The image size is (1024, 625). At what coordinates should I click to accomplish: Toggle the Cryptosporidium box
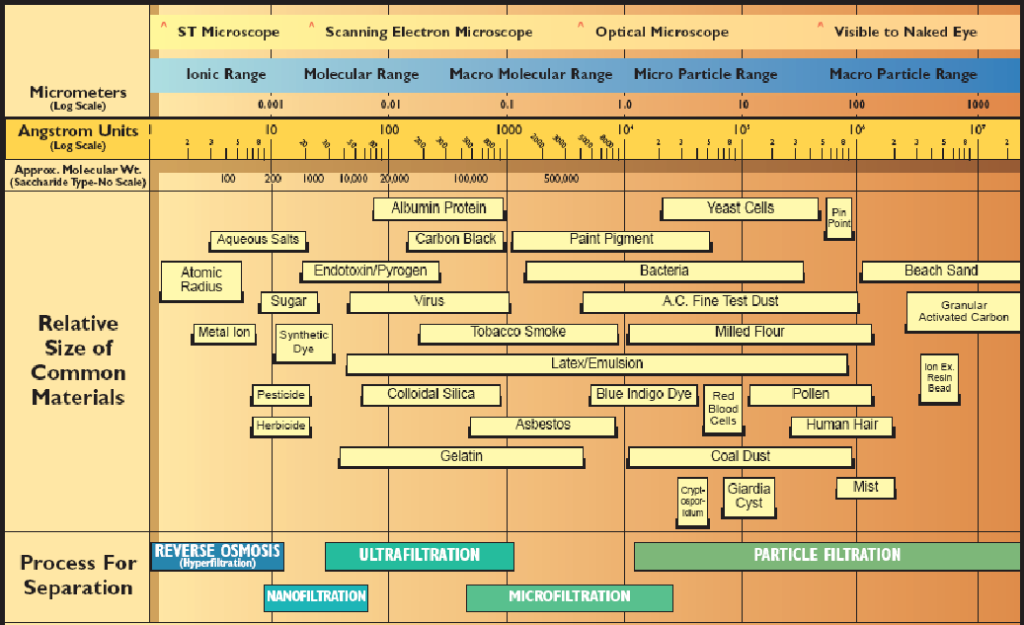691,497
